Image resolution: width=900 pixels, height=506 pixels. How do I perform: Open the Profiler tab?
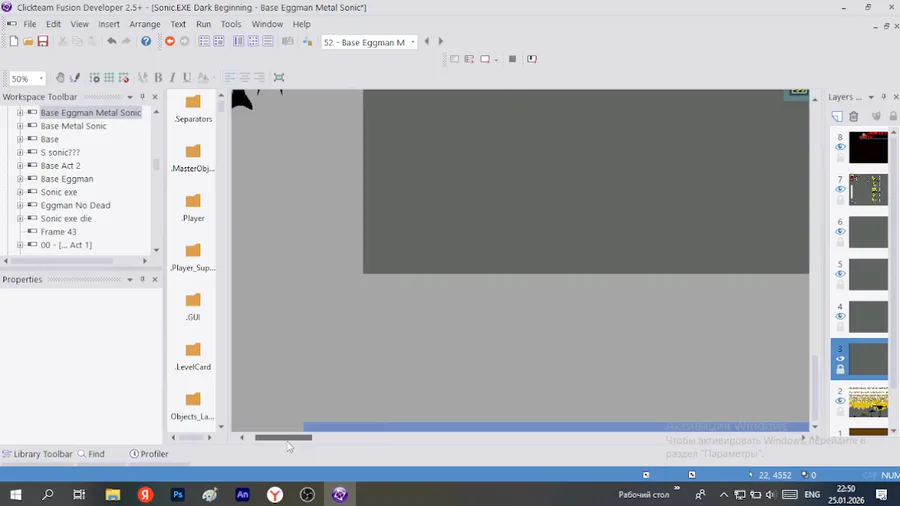click(149, 454)
